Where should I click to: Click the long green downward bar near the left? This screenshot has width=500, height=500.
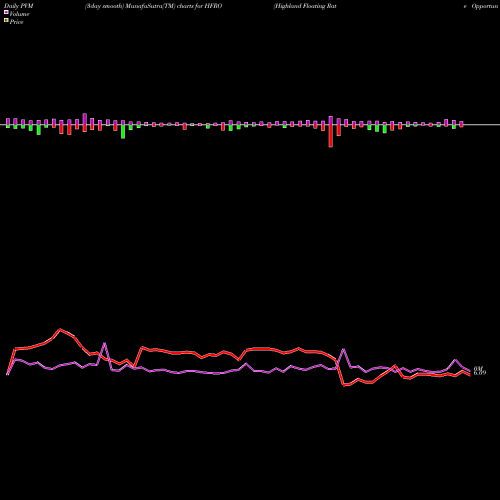pos(123,132)
